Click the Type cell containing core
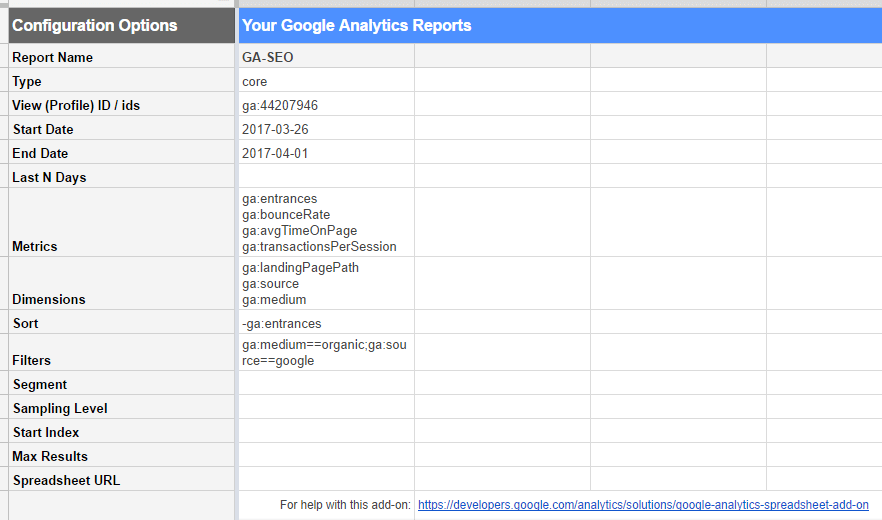Viewport: 882px width, 520px height. pyautogui.click(x=326, y=81)
